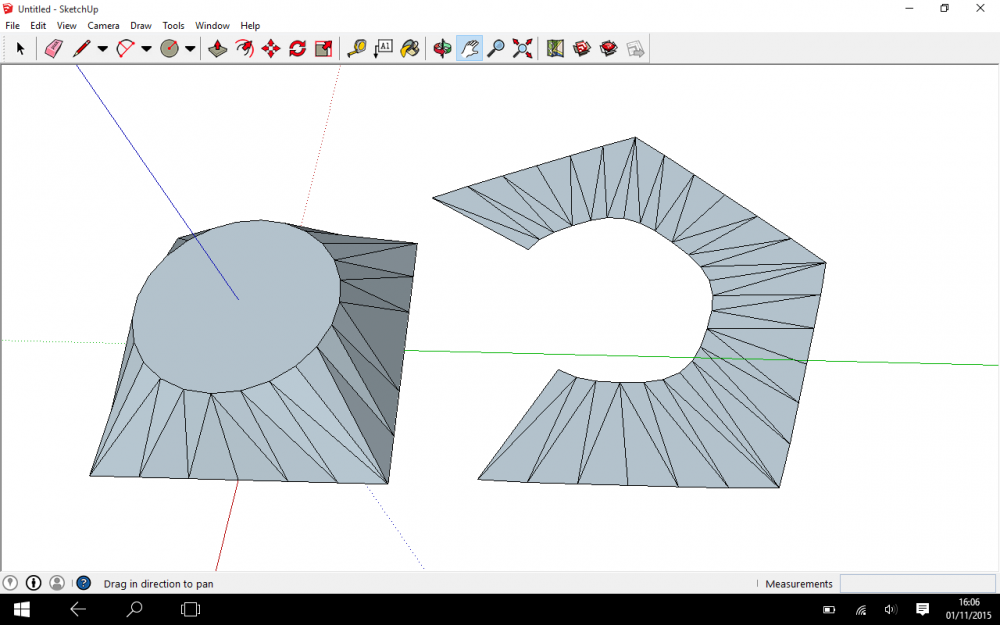This screenshot has height=625, width=1000.
Task: Select the Circle shape tool
Action: [x=169, y=48]
